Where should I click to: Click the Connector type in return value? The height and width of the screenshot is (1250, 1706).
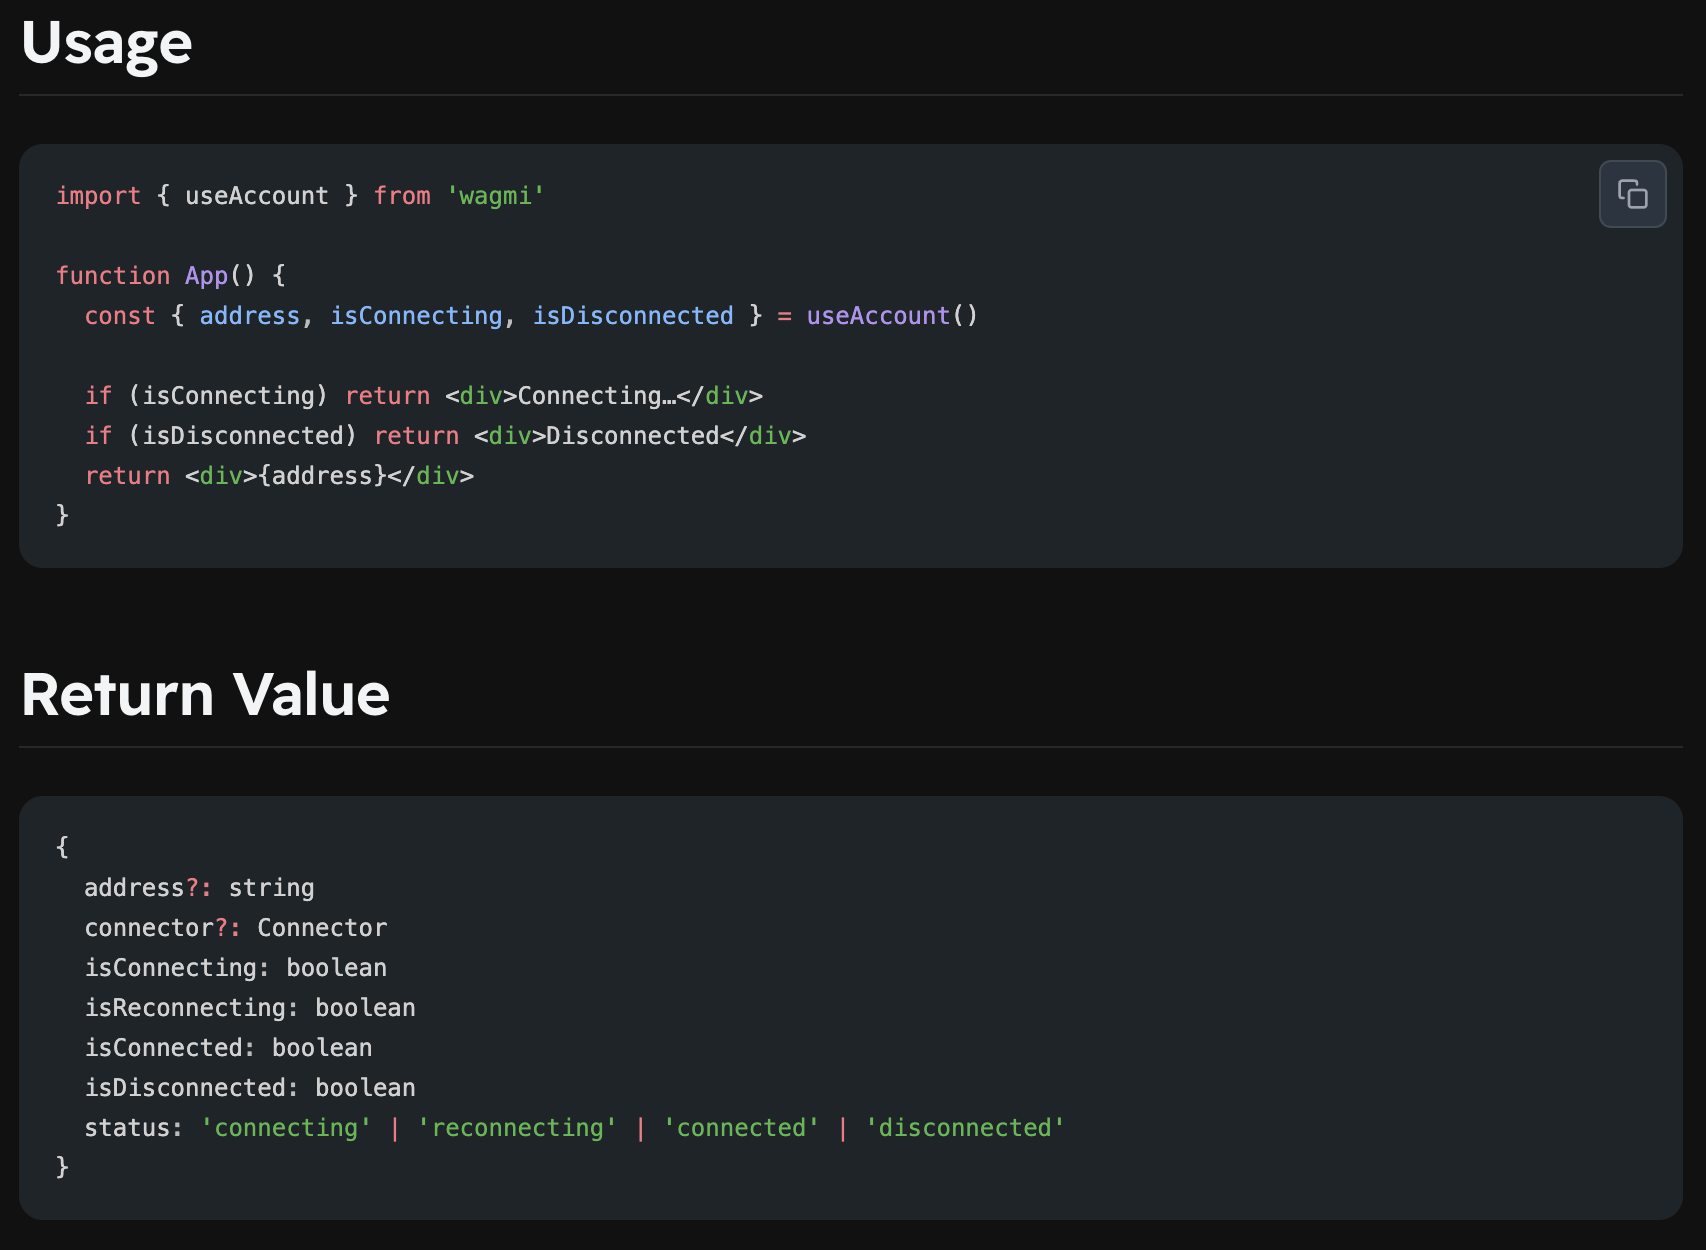322,928
